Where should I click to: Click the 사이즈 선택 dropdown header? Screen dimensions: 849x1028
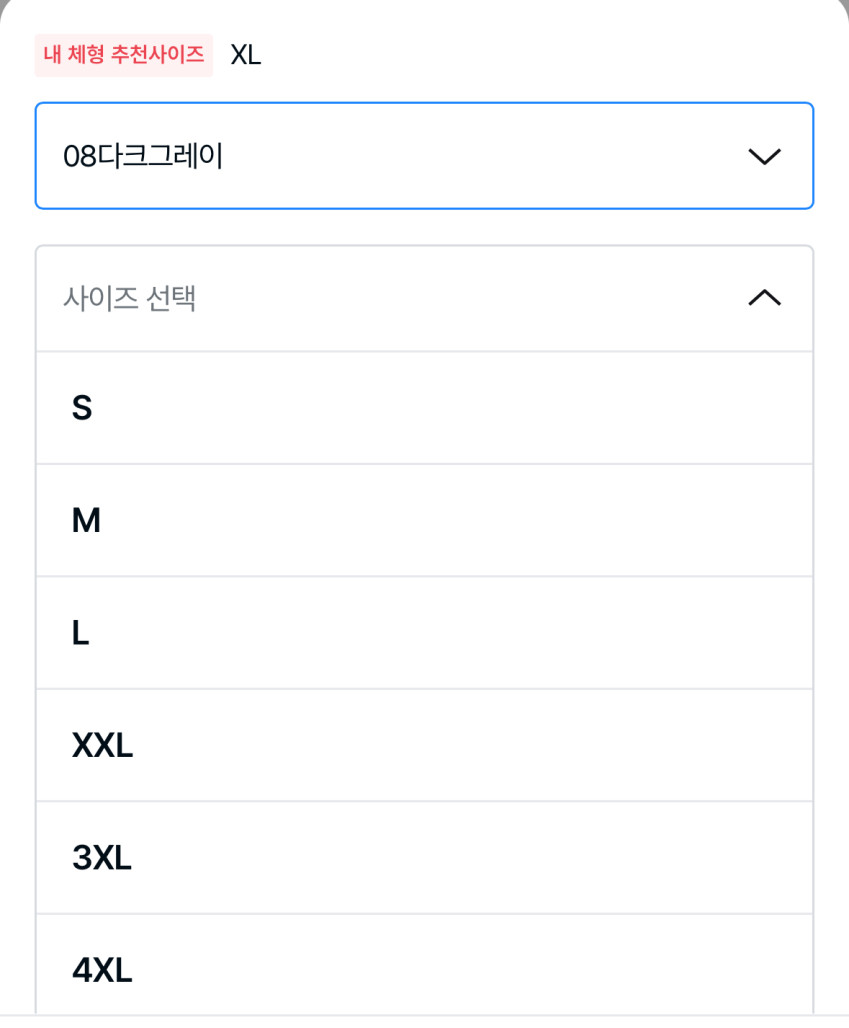pos(424,298)
